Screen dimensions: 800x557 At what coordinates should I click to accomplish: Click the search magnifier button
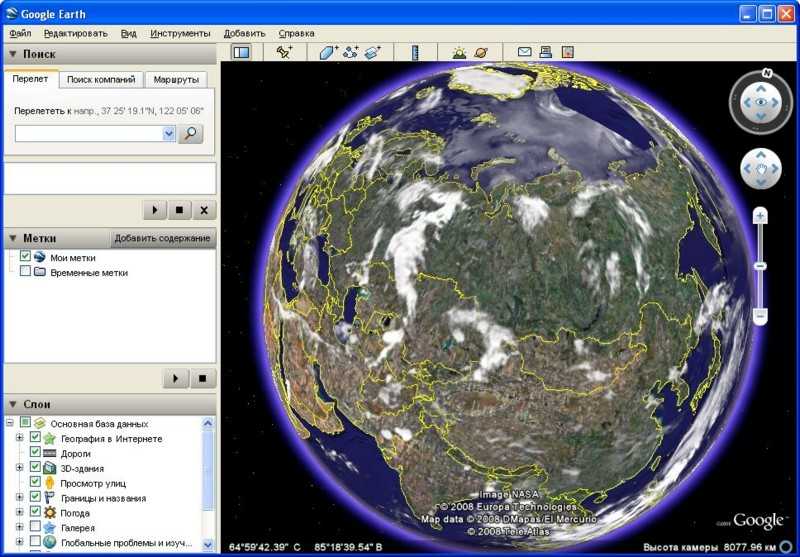coord(190,134)
